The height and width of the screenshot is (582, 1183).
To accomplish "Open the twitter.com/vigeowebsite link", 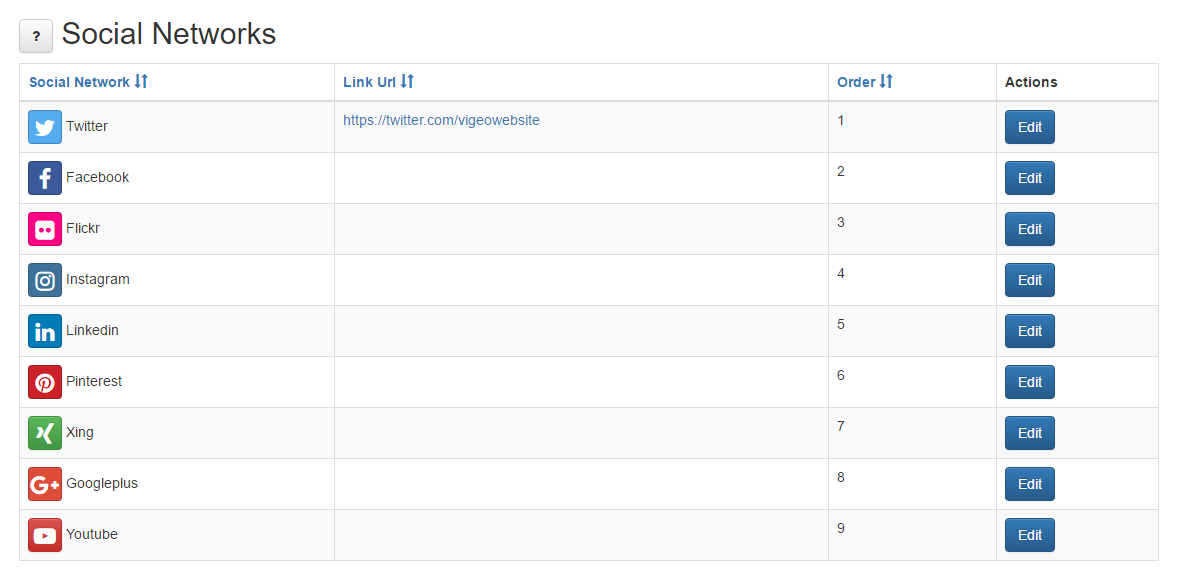I will [x=441, y=120].
